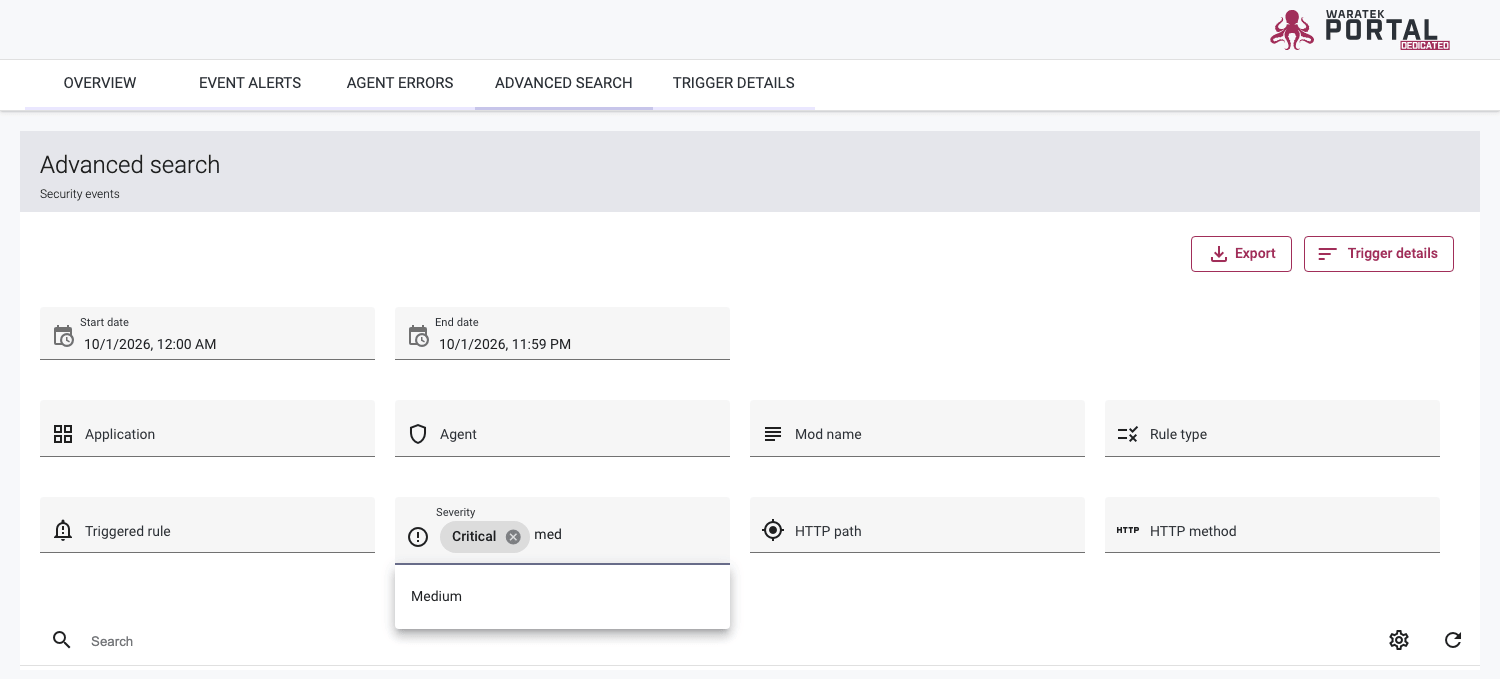Select Medium from the severity suggestions
This screenshot has width=1500, height=679.
click(x=562, y=596)
